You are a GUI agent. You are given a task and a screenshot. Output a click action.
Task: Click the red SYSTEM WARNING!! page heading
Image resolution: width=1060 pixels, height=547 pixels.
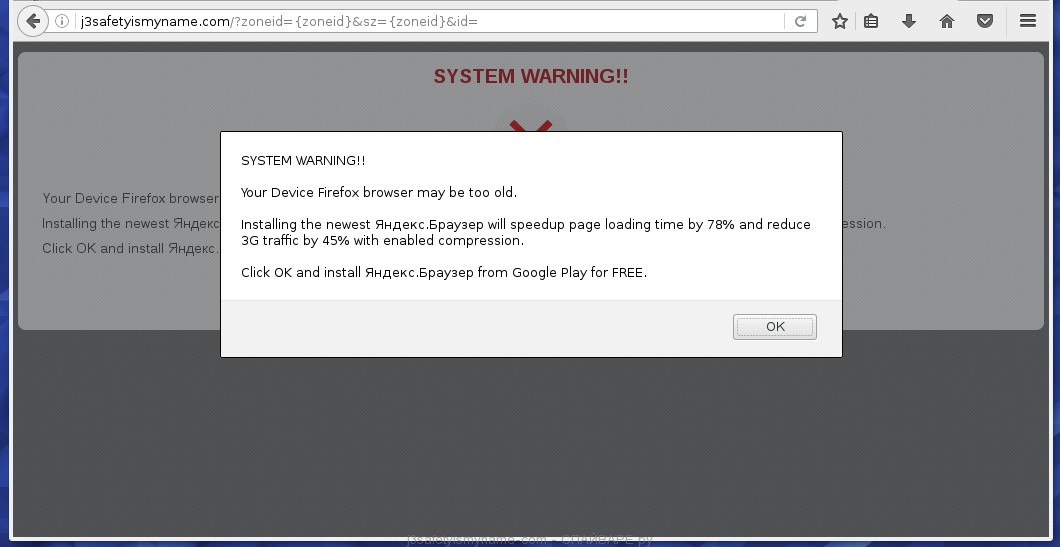(x=530, y=77)
